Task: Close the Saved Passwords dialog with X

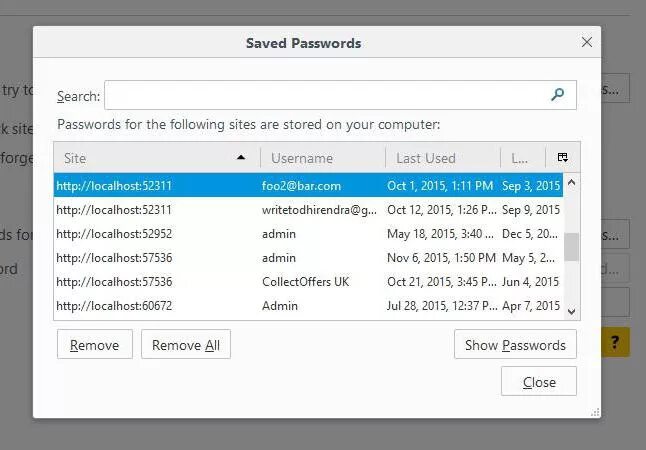Action: [587, 42]
